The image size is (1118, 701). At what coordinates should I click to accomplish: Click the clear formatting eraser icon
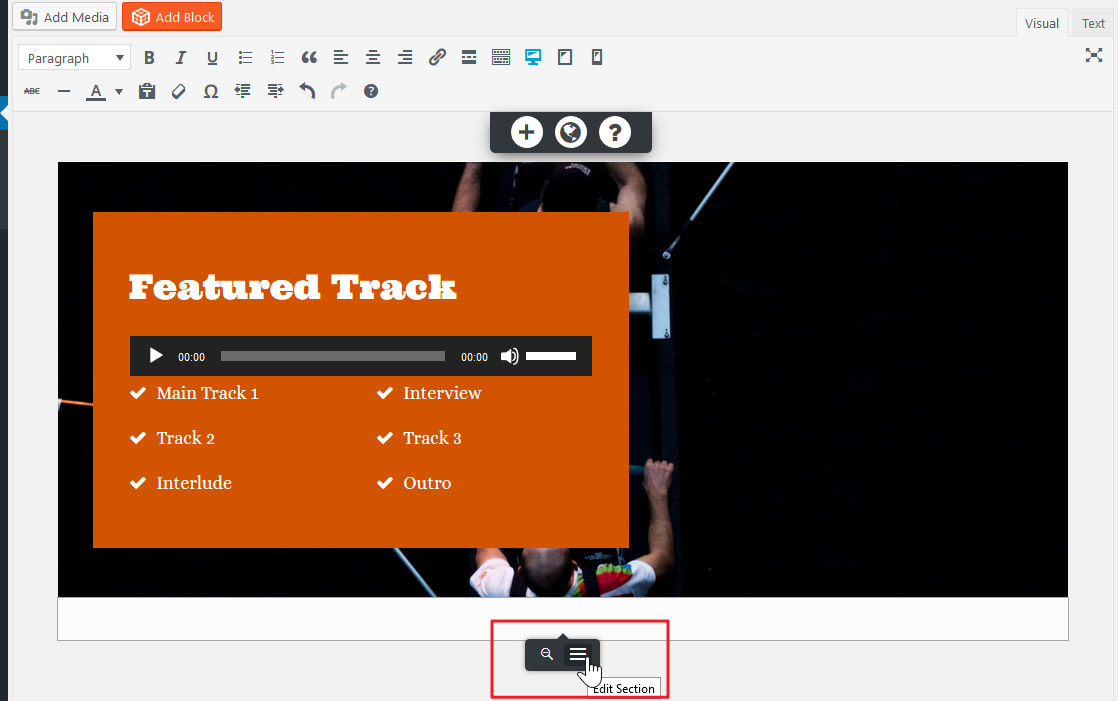178,91
